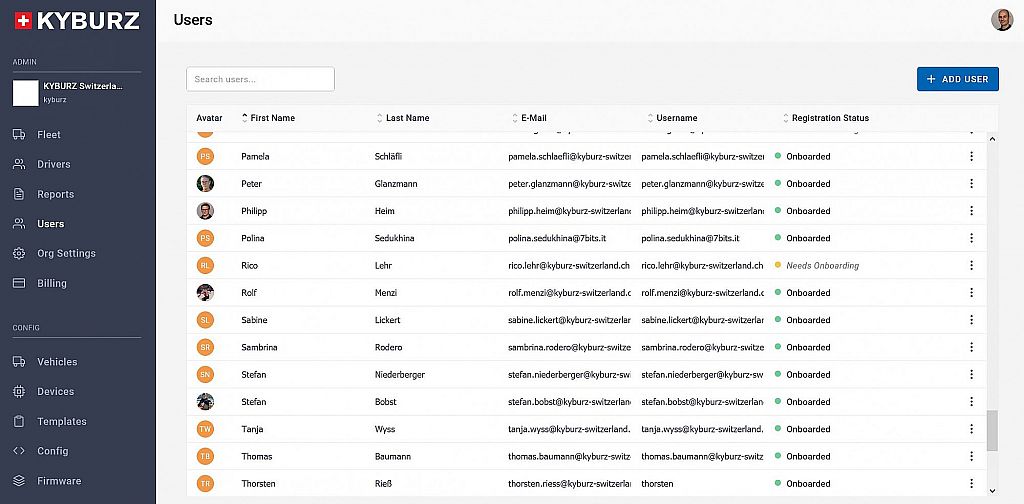Sort by Registration Status column
The height and width of the screenshot is (504, 1024).
(x=830, y=118)
